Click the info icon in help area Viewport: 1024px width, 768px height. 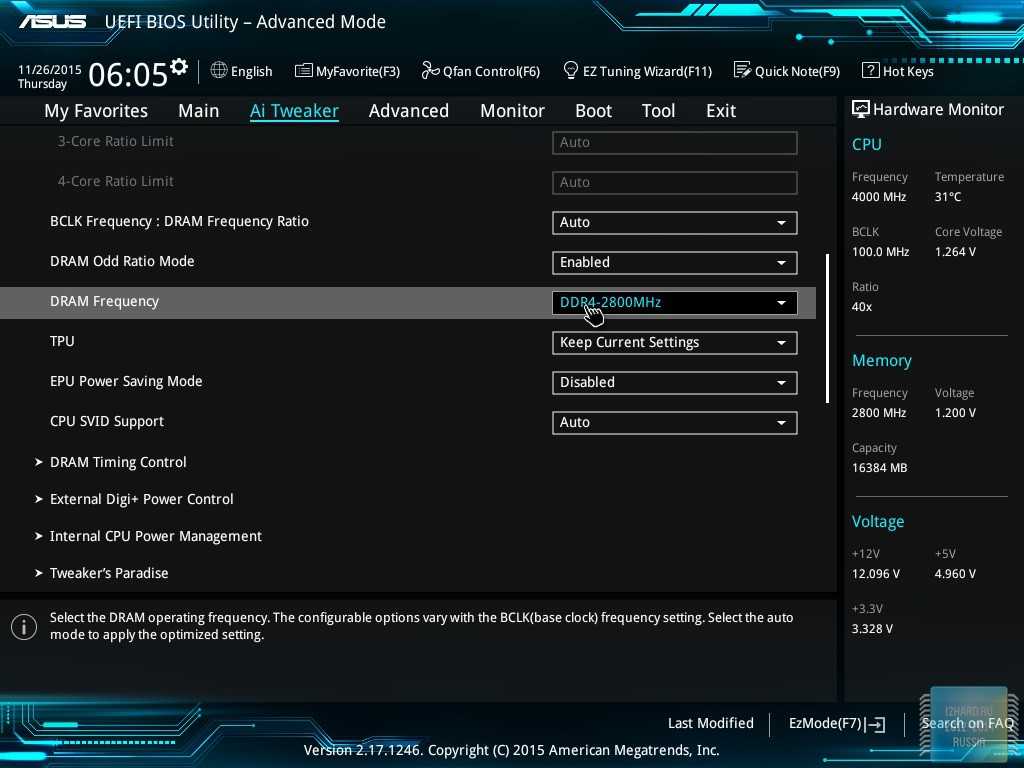point(23,627)
